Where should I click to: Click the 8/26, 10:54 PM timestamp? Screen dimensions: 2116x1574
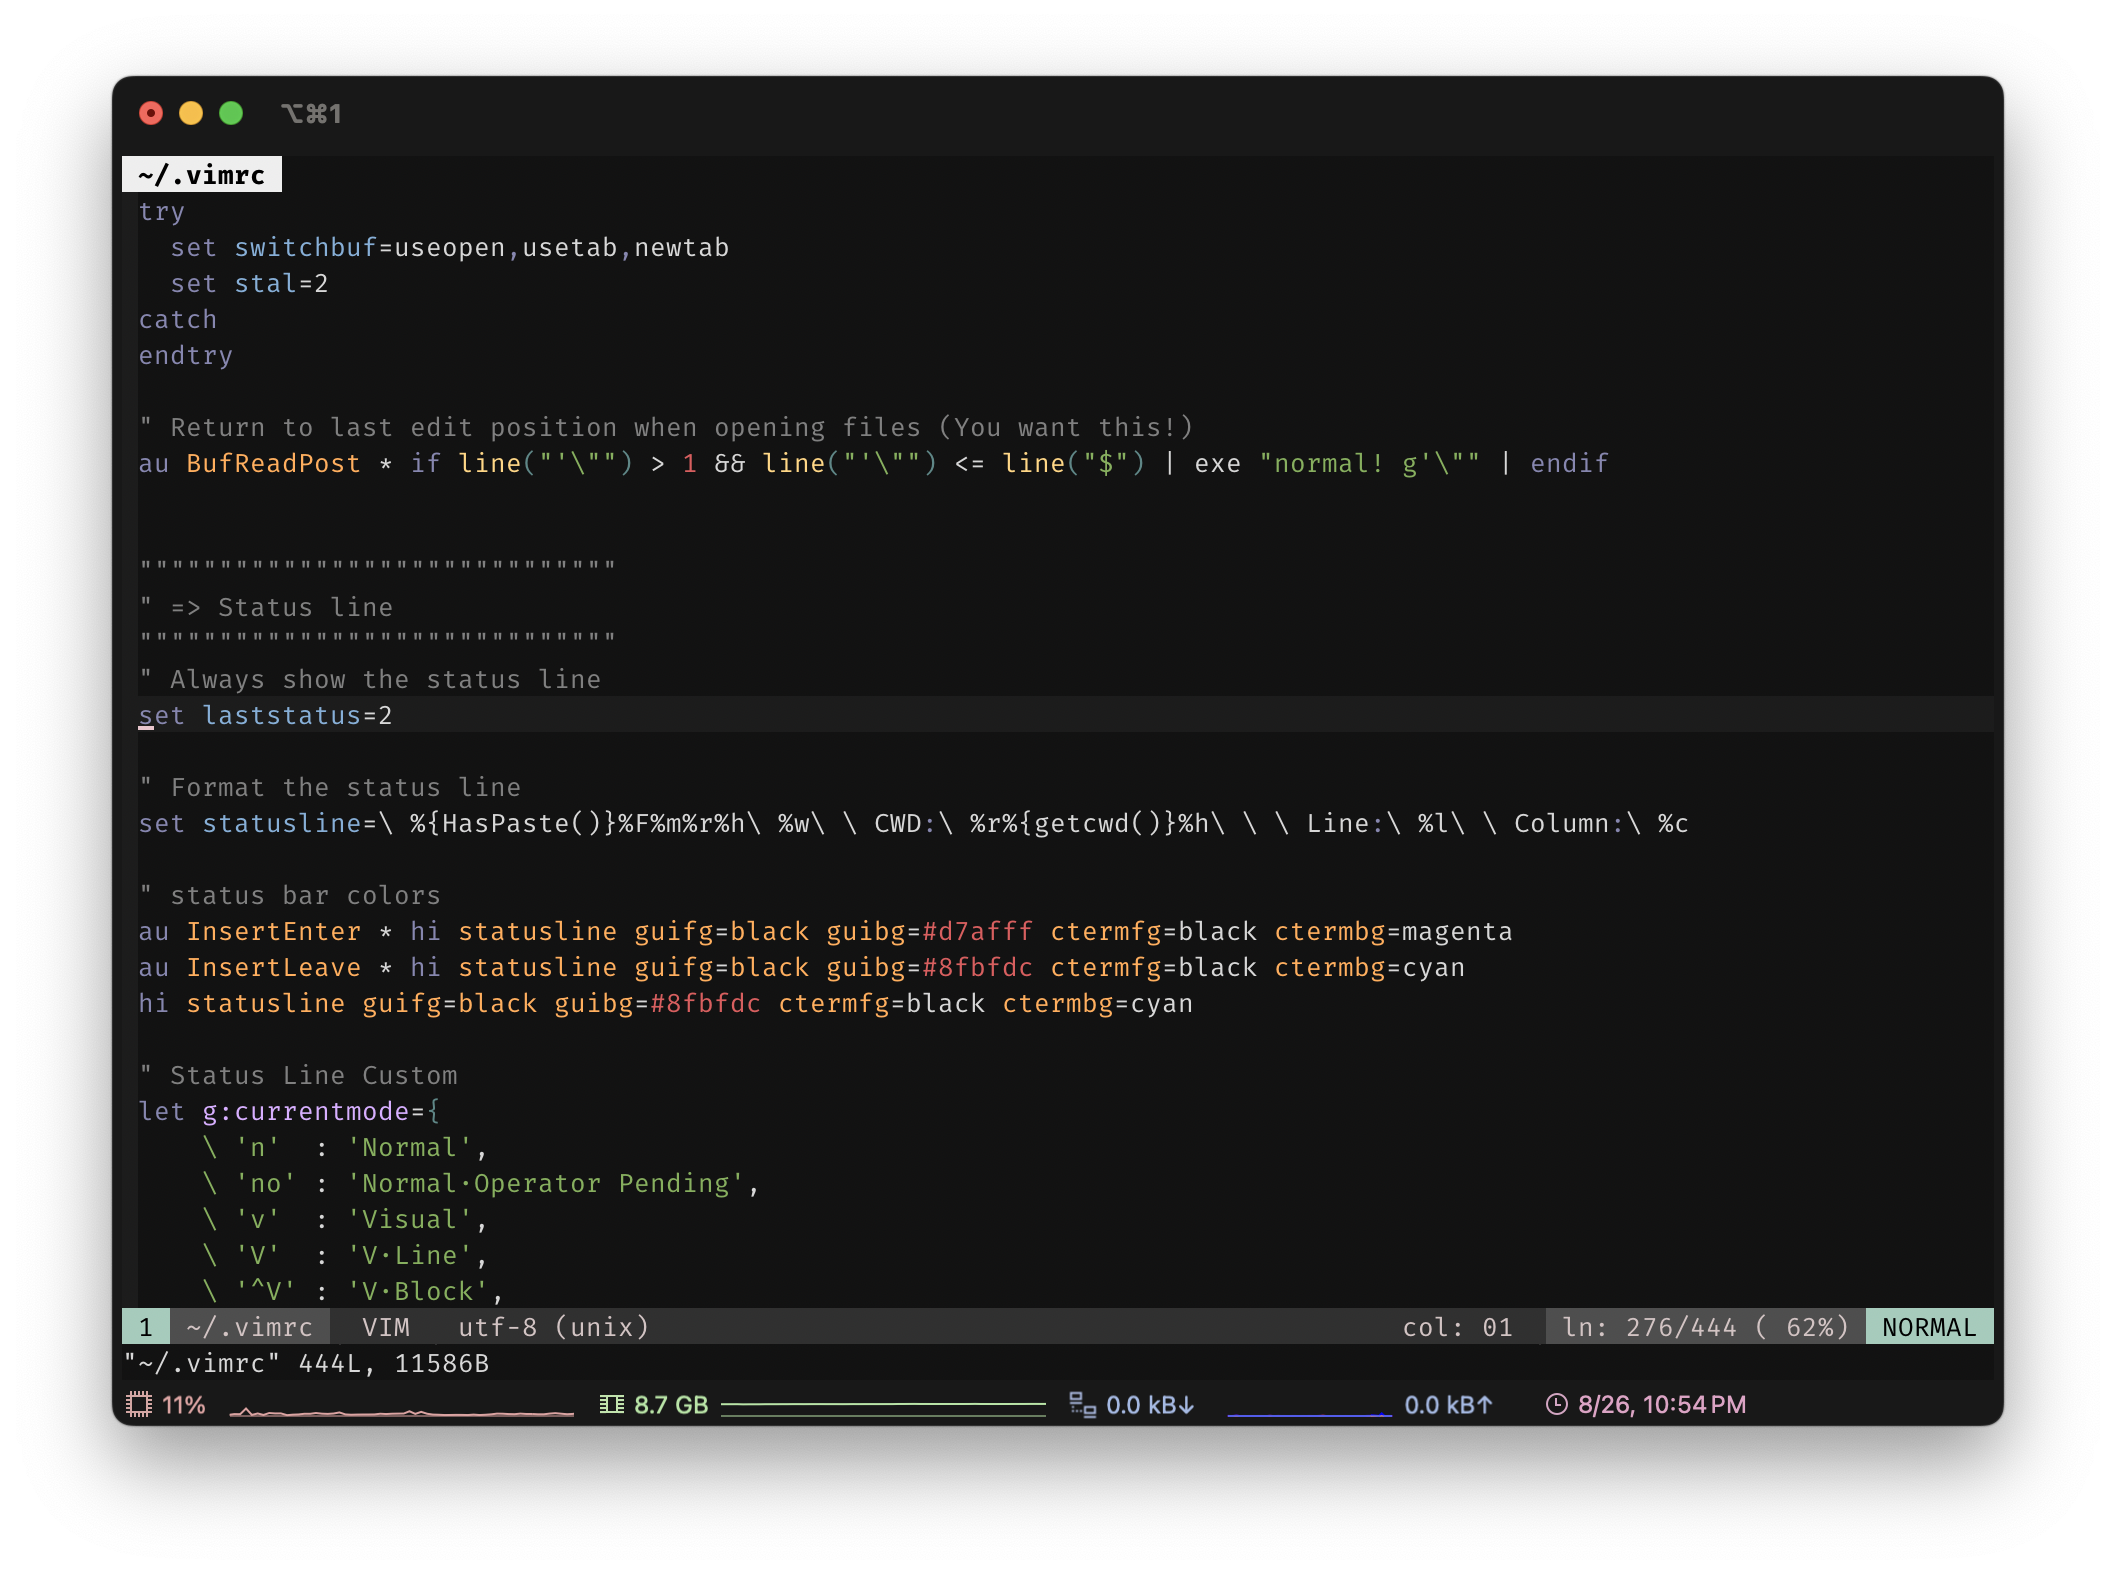(1662, 1405)
